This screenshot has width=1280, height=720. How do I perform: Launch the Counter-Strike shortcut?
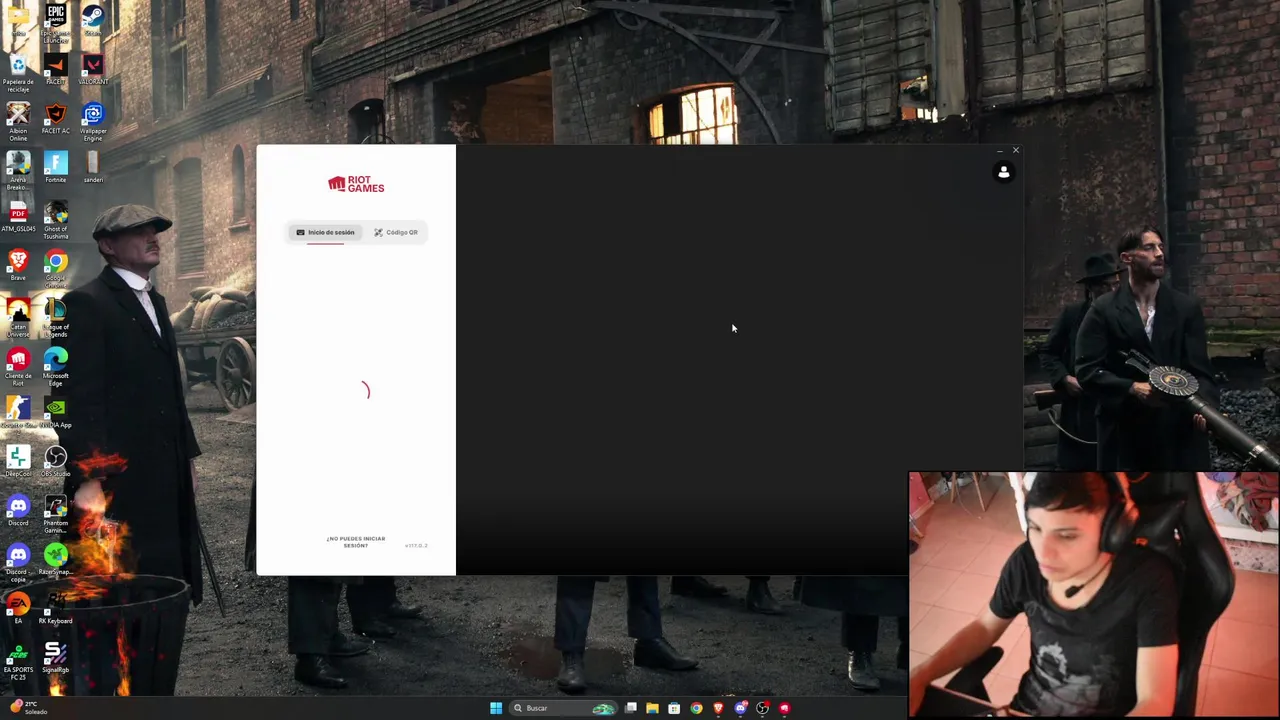(x=18, y=411)
